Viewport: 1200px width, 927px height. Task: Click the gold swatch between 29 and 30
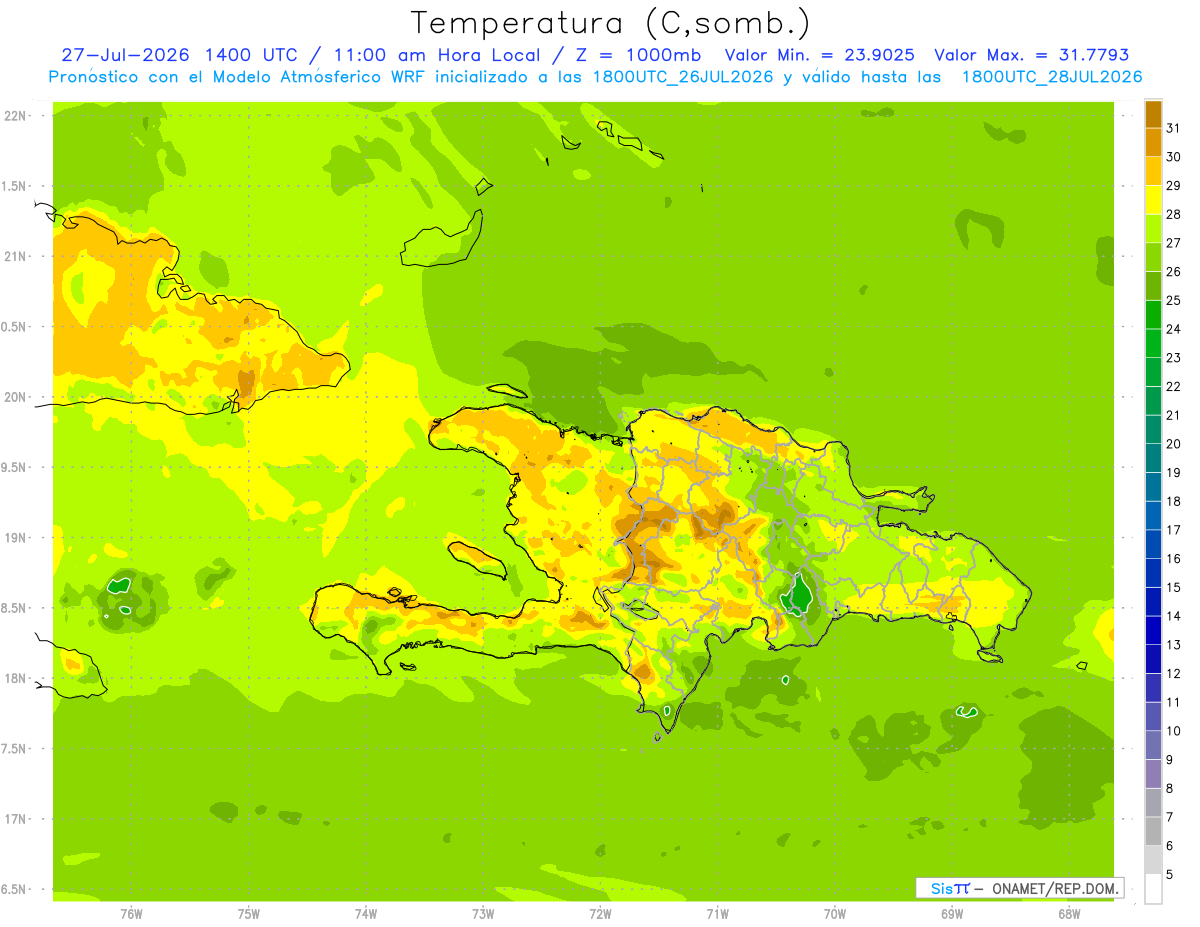(x=1153, y=172)
